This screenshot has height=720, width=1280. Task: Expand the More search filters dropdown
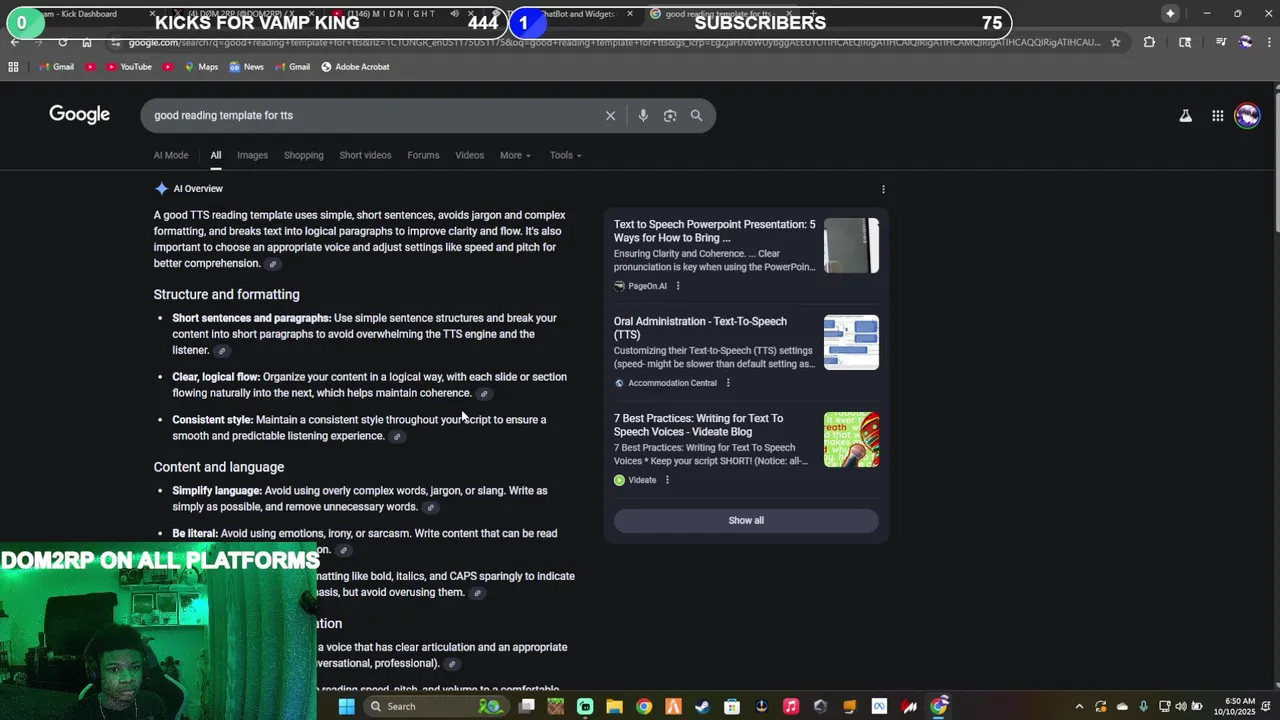pos(515,155)
